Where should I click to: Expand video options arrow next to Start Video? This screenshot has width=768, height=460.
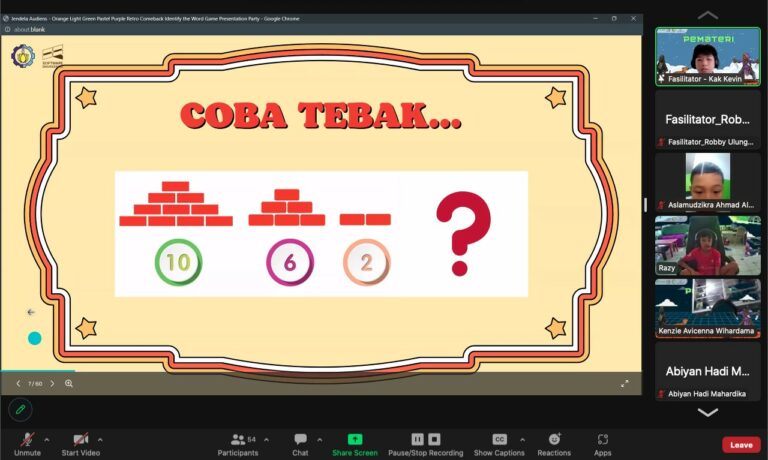(x=100, y=439)
